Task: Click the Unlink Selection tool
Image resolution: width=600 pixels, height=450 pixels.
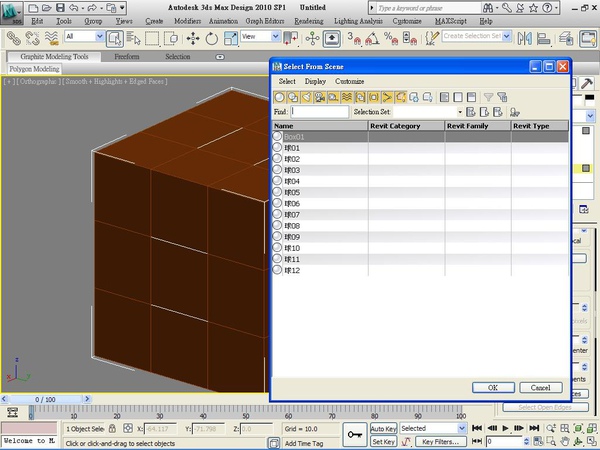Action: (x=33, y=38)
